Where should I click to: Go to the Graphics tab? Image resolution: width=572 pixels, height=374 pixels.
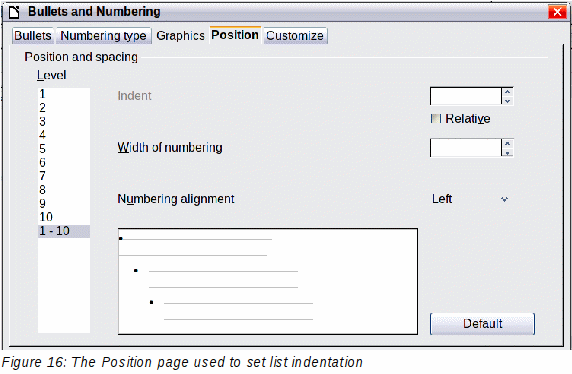point(180,36)
